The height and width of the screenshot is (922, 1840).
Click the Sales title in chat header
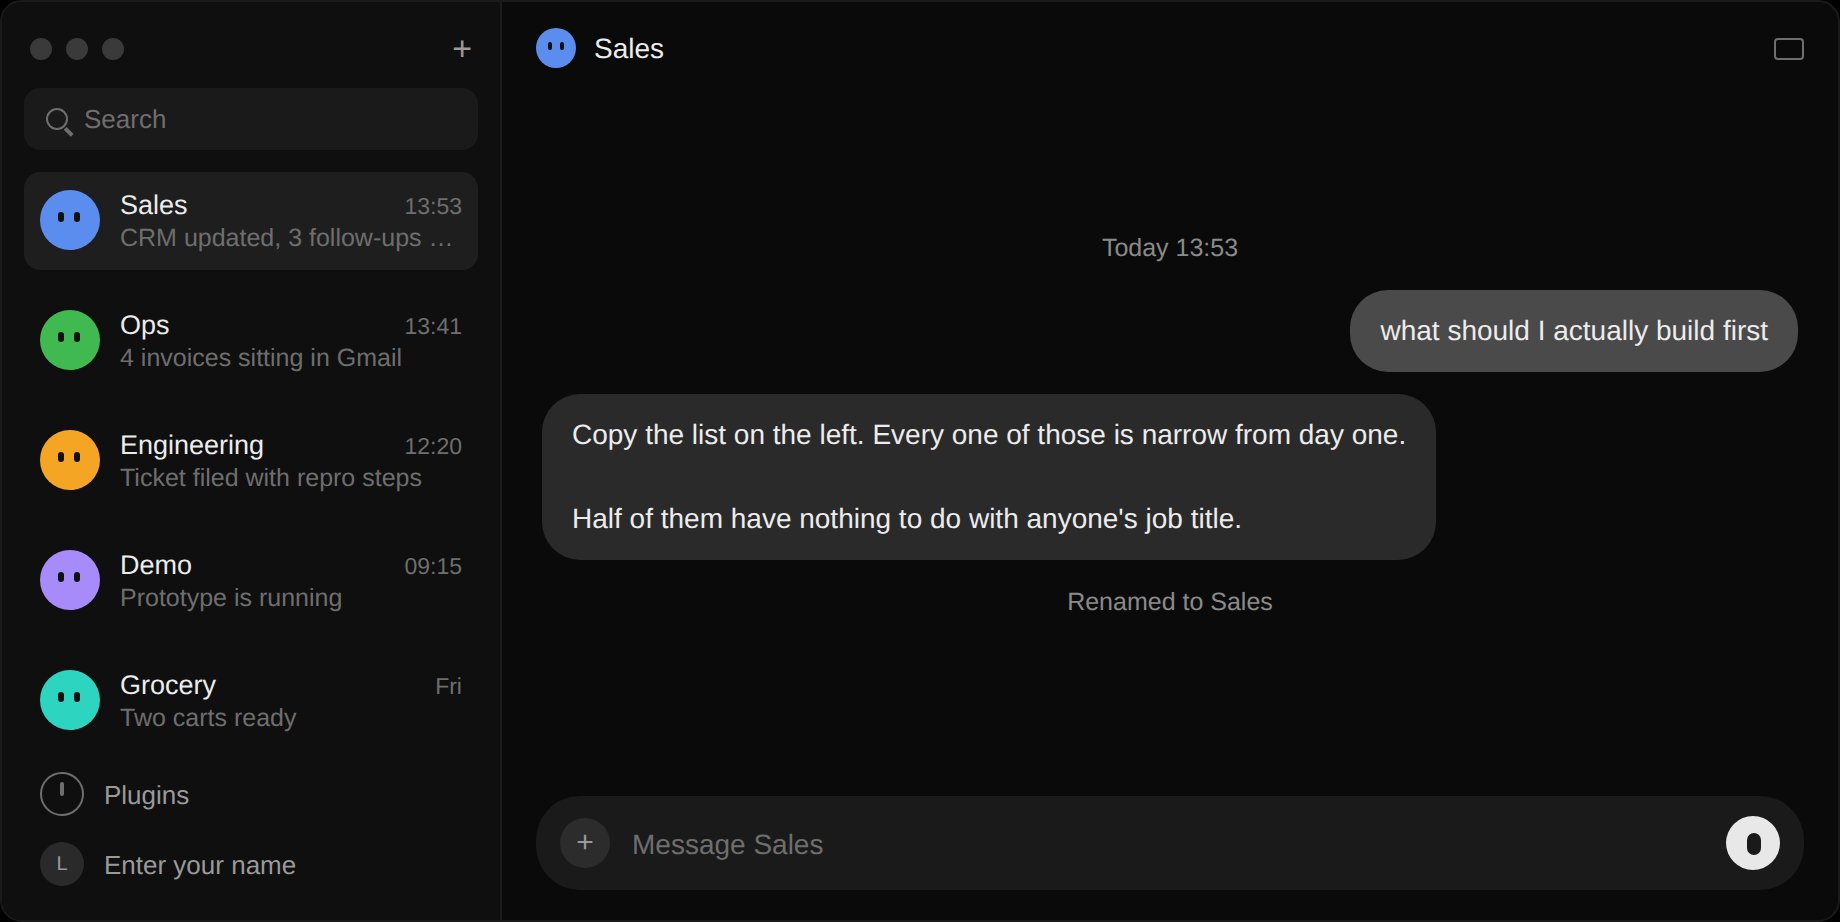click(x=629, y=49)
